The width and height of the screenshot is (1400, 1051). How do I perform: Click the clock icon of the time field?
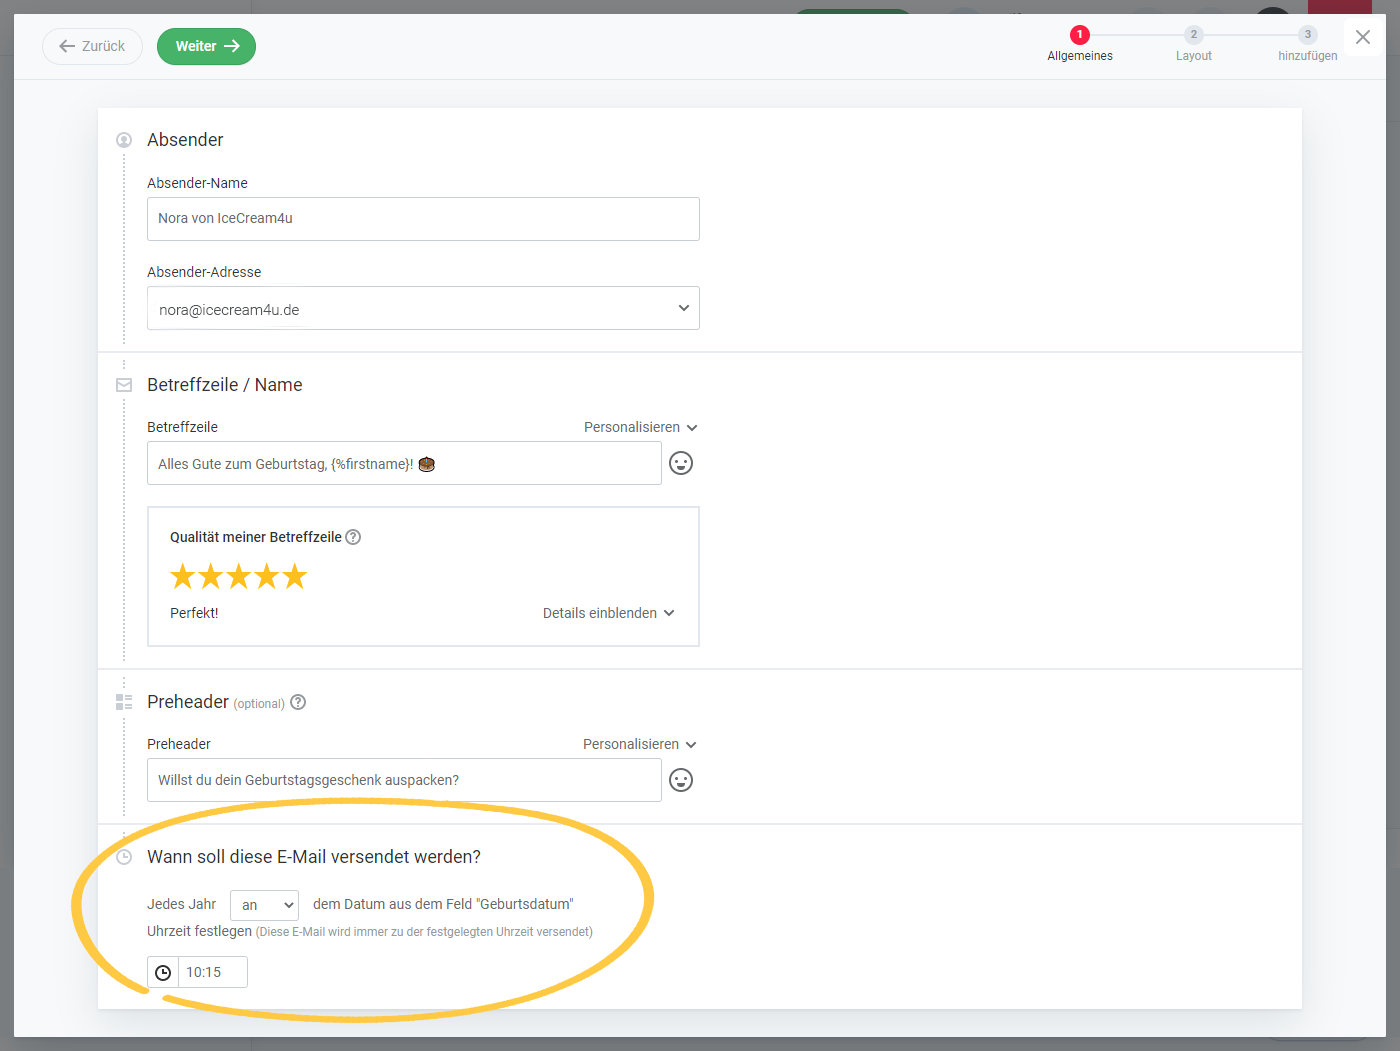tap(163, 972)
